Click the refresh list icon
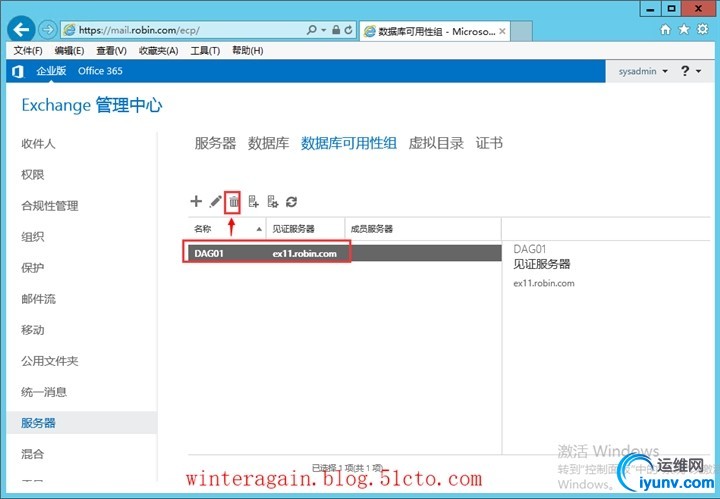The width and height of the screenshot is (720, 499). (x=292, y=201)
